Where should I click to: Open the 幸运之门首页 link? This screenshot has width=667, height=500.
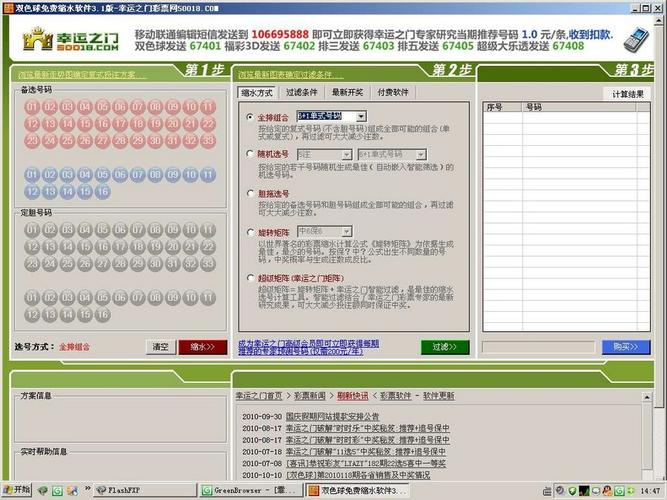pos(259,396)
